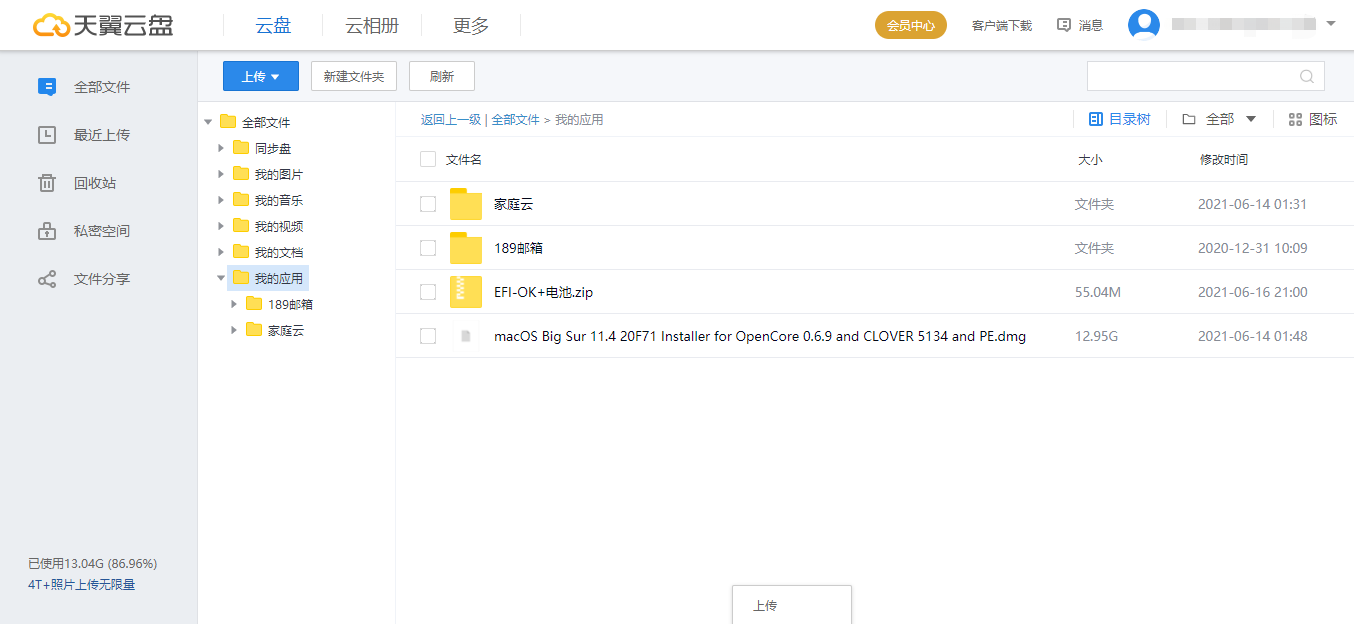Open the 家庭云 folder name
The width and height of the screenshot is (1354, 624).
click(x=514, y=204)
